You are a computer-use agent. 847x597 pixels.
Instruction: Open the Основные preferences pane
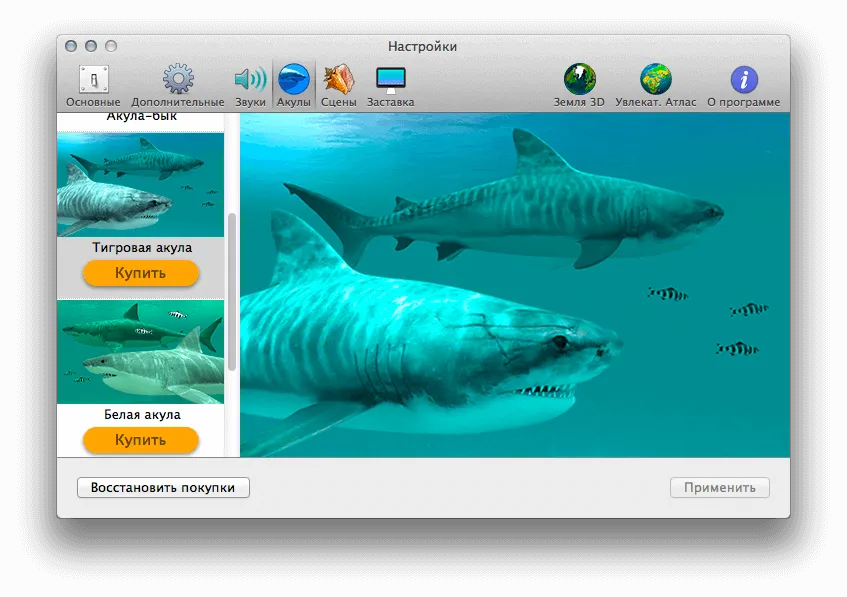tap(93, 86)
